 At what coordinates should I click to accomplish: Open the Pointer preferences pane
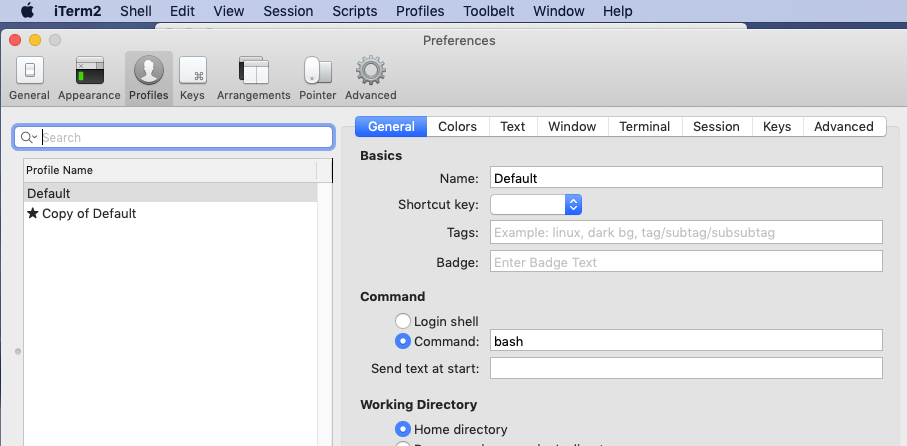tap(318, 78)
